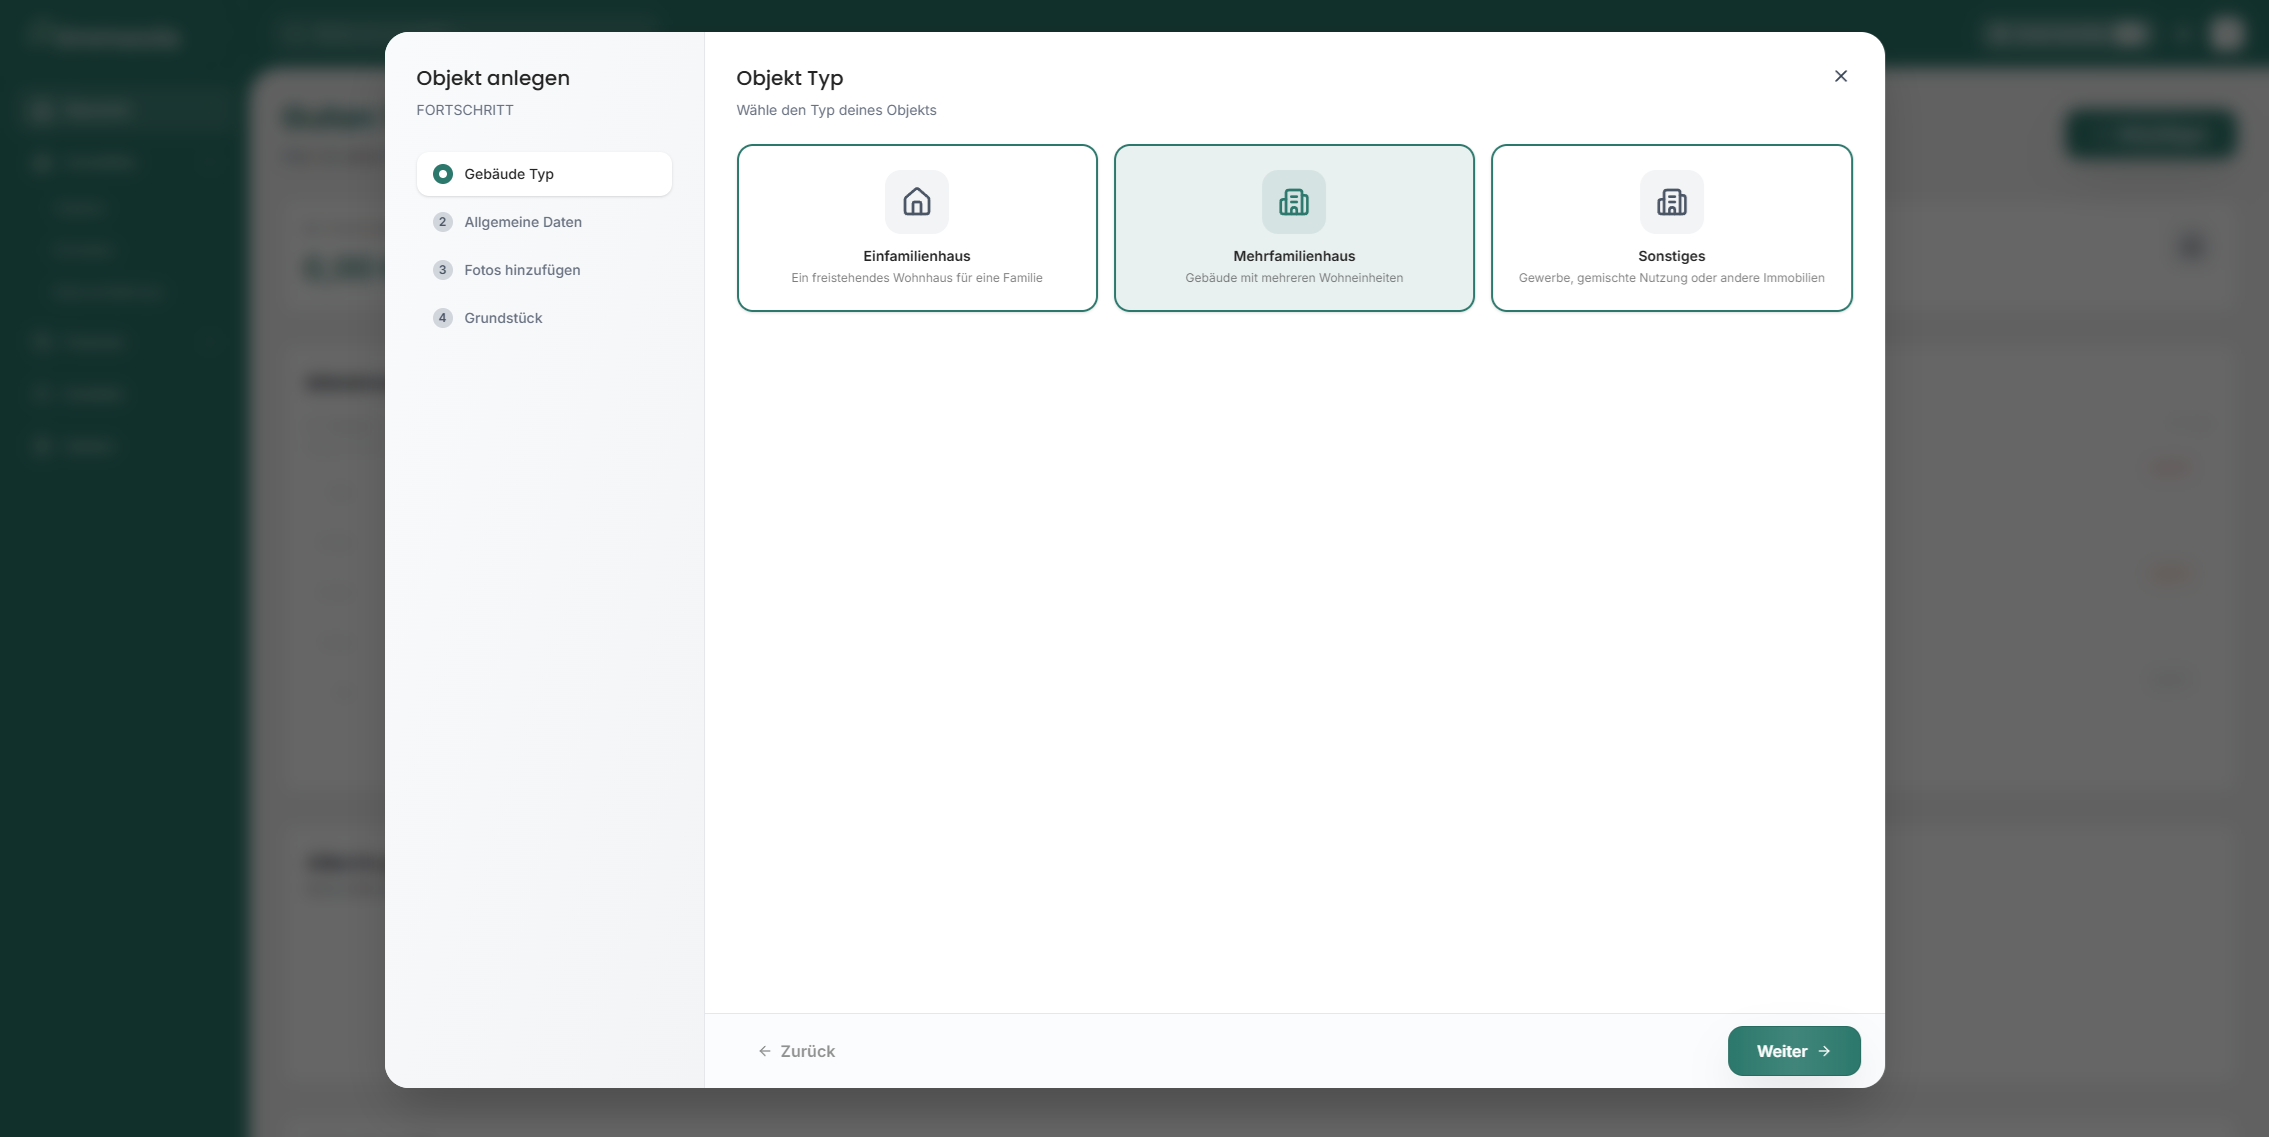Open the Gebäude Typ step
The image size is (2269, 1137).
[x=544, y=174]
